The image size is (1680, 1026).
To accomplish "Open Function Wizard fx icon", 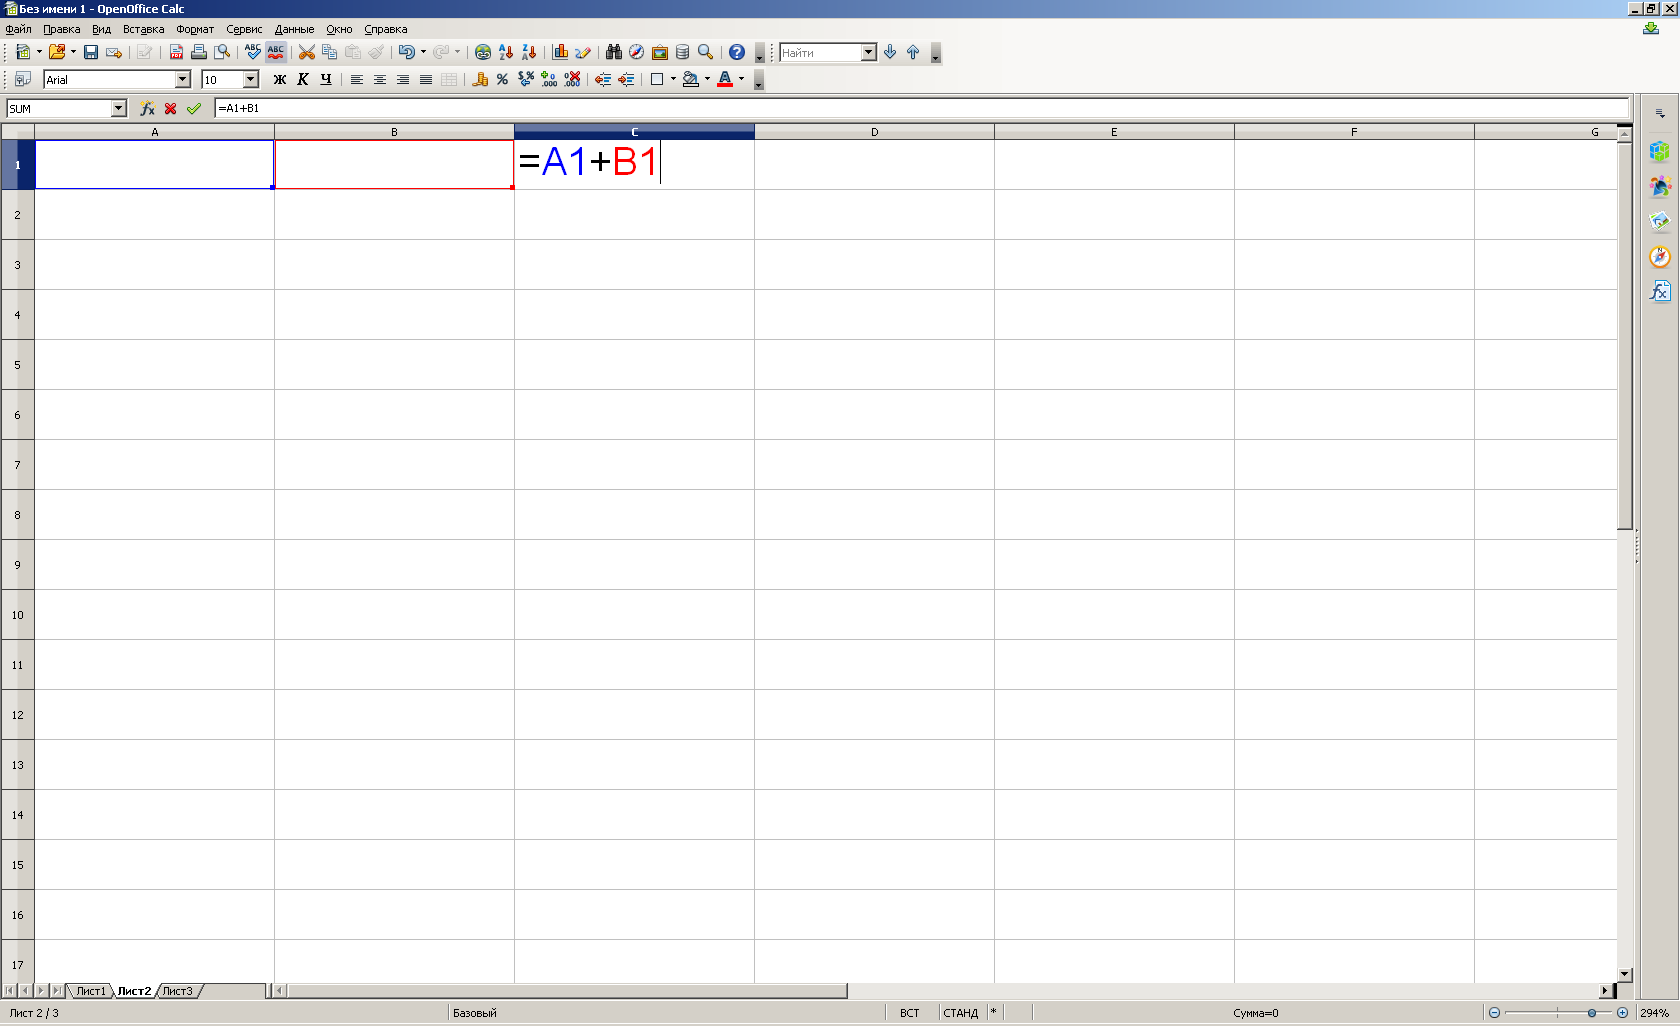I will 148,108.
